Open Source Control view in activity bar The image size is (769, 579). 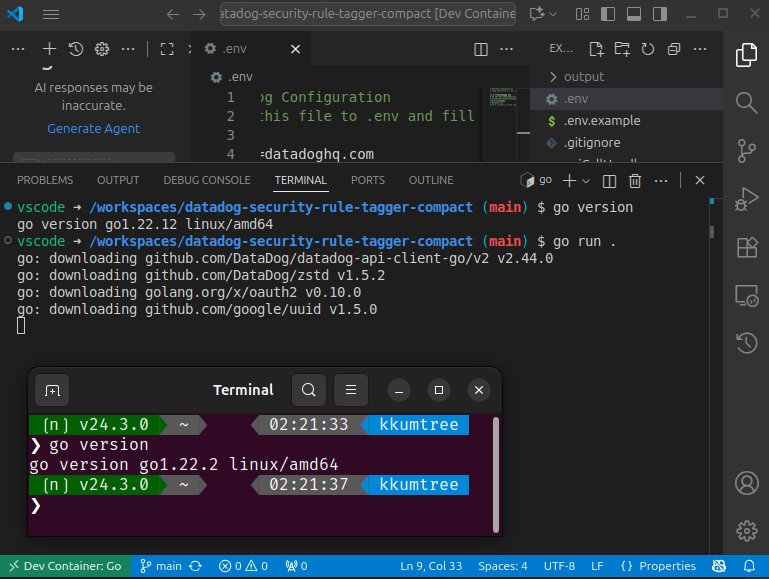(x=746, y=151)
